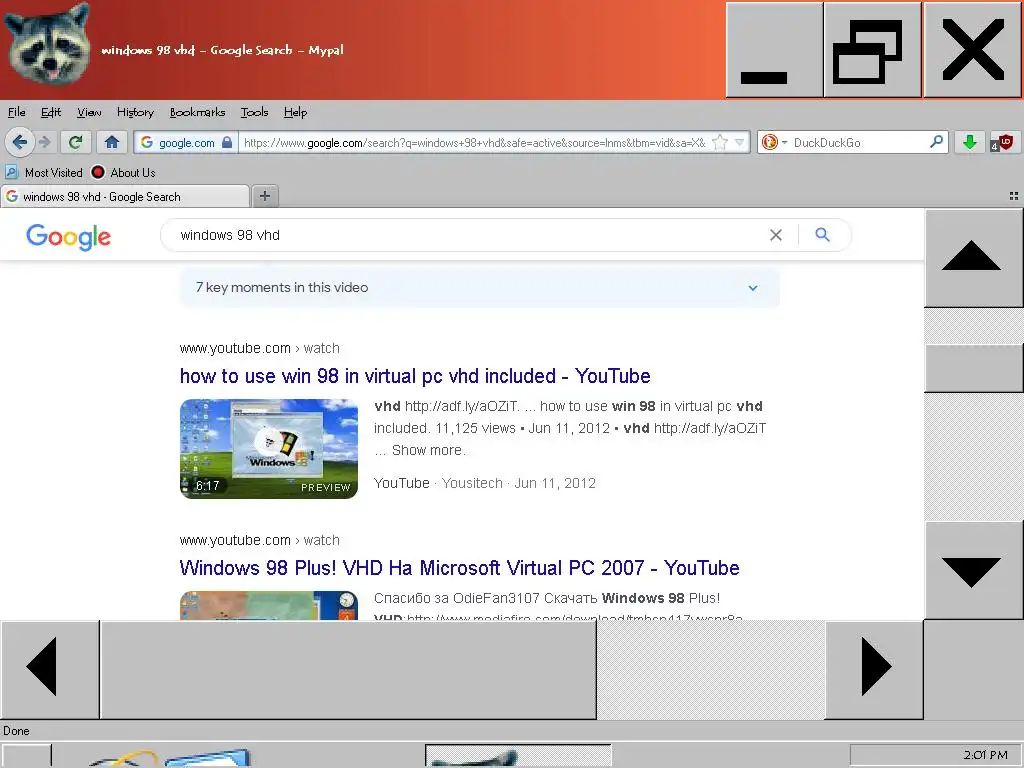This screenshot has height=768, width=1024.
Task: Play the 6:17 Windows 98 video thumbnail
Action: pyautogui.click(x=269, y=449)
